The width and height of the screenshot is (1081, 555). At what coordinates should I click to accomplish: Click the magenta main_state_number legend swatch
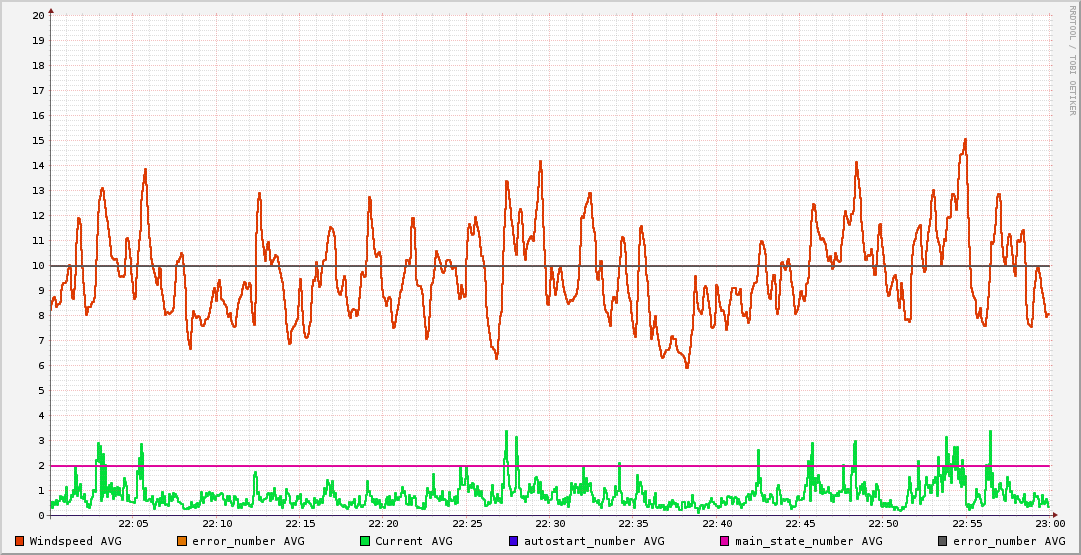point(725,541)
